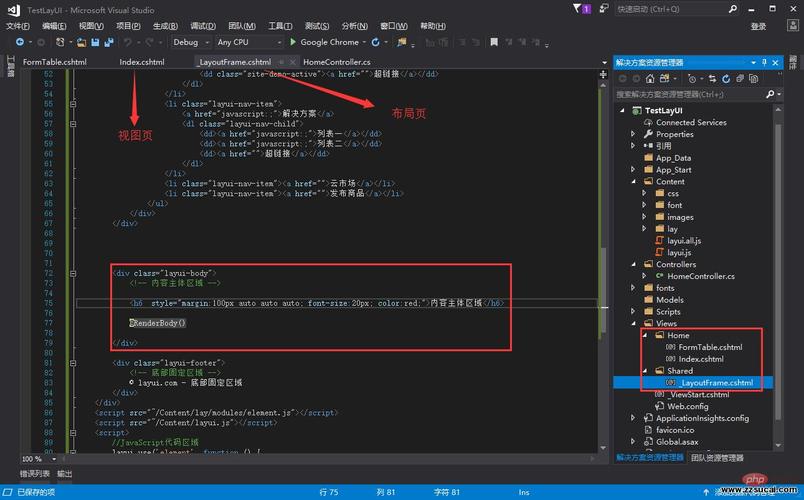Close the _LayoutFrame.cshtml editor tab
This screenshot has height=500, width=804.
[293, 62]
